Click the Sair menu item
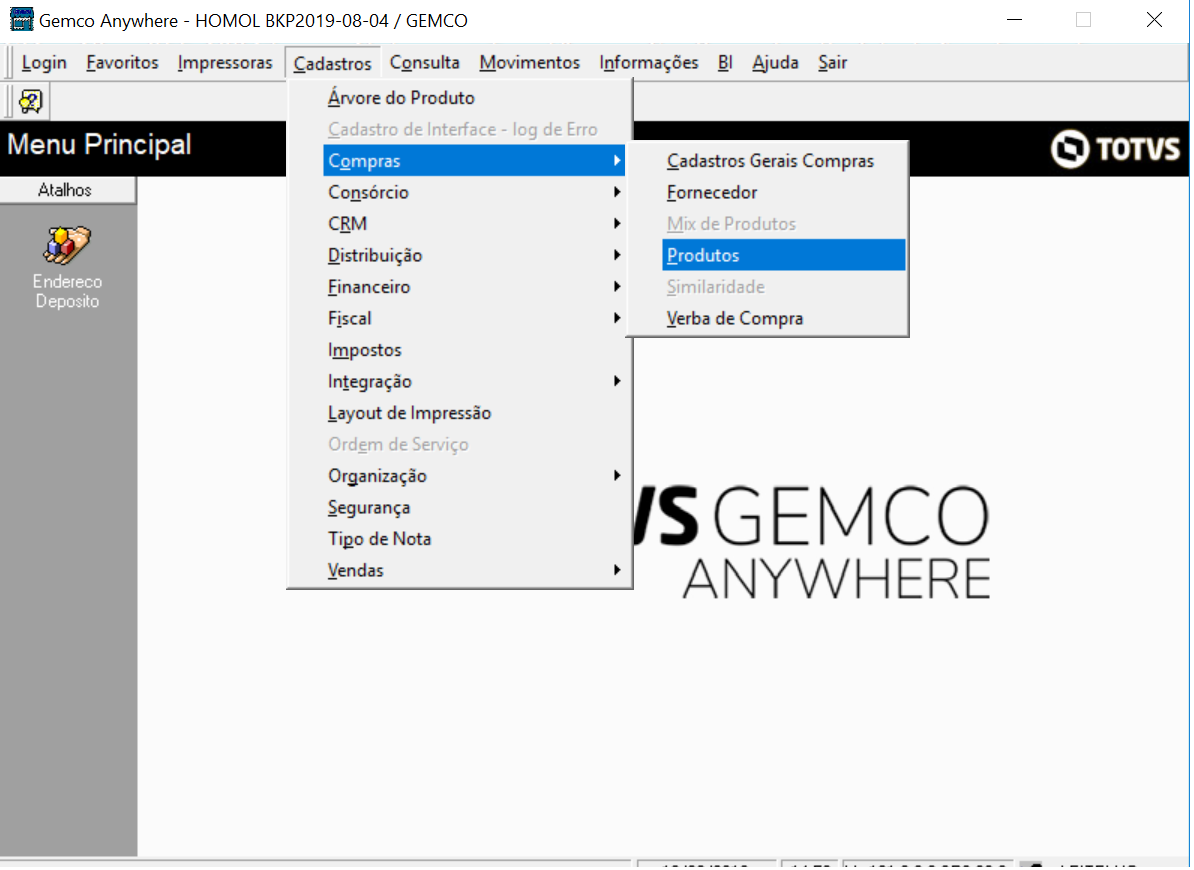The width and height of the screenshot is (1194, 870). click(832, 62)
